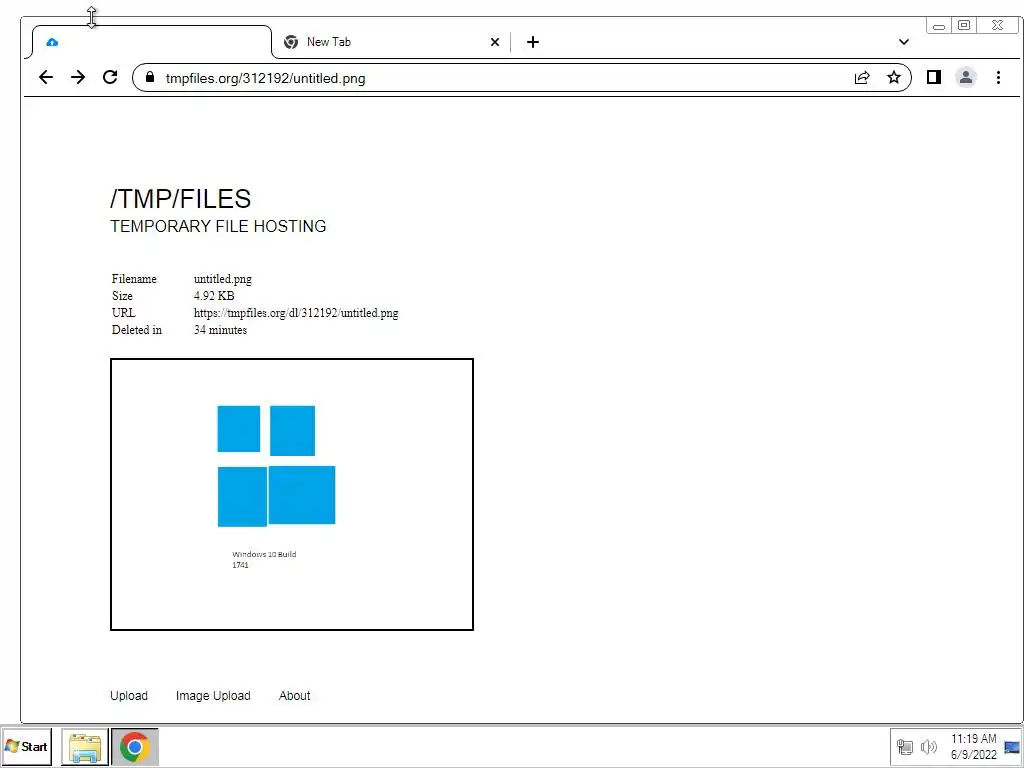Image resolution: width=1024 pixels, height=768 pixels.
Task: Open the uploaded Windows logo image preview
Action: point(292,494)
